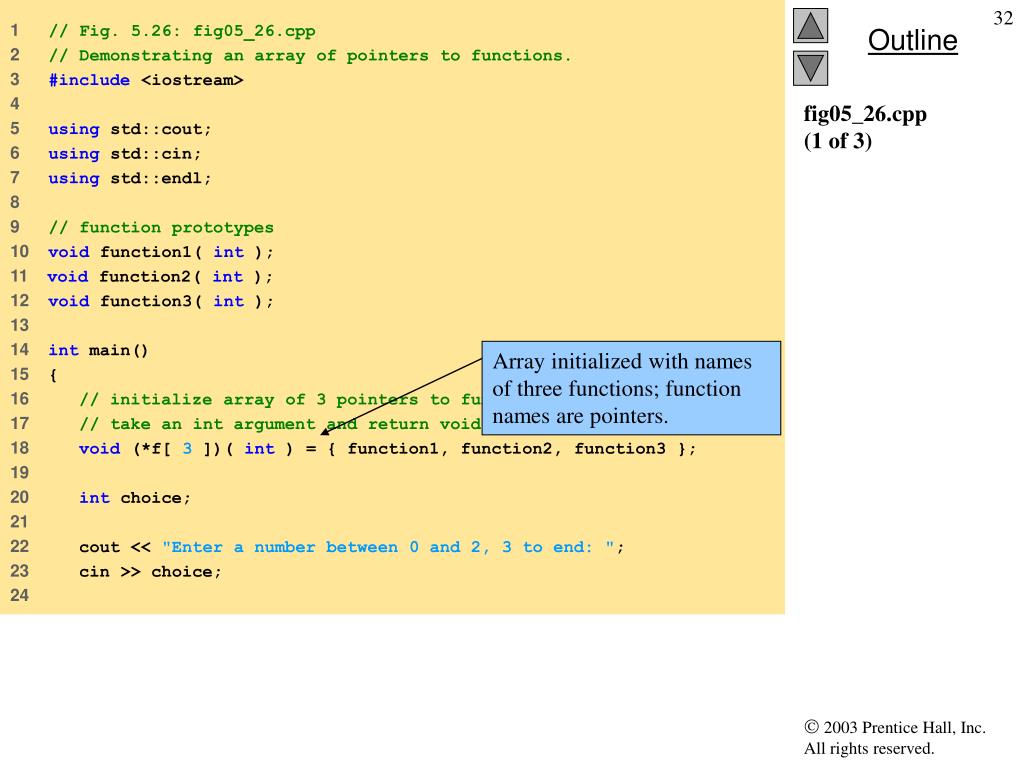Viewport: 1024px width, 768px height.
Task: Click the "using std::cout;" line
Action: coord(129,129)
